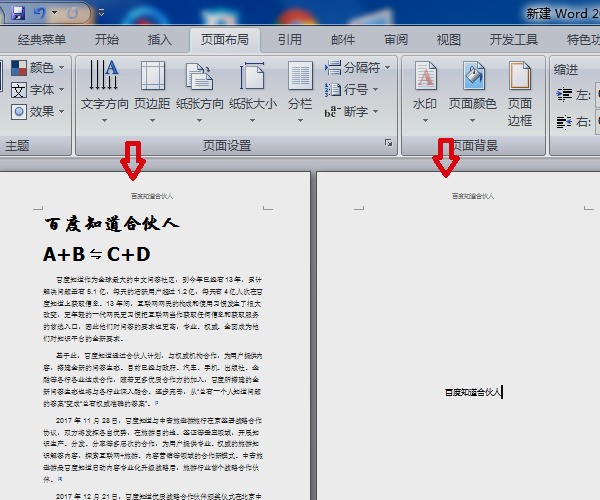Open the 经典菜单 tab
This screenshot has width=600, height=500.
point(42,39)
